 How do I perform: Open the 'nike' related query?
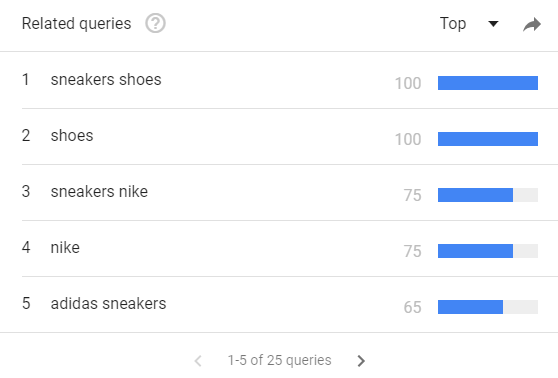(x=65, y=247)
